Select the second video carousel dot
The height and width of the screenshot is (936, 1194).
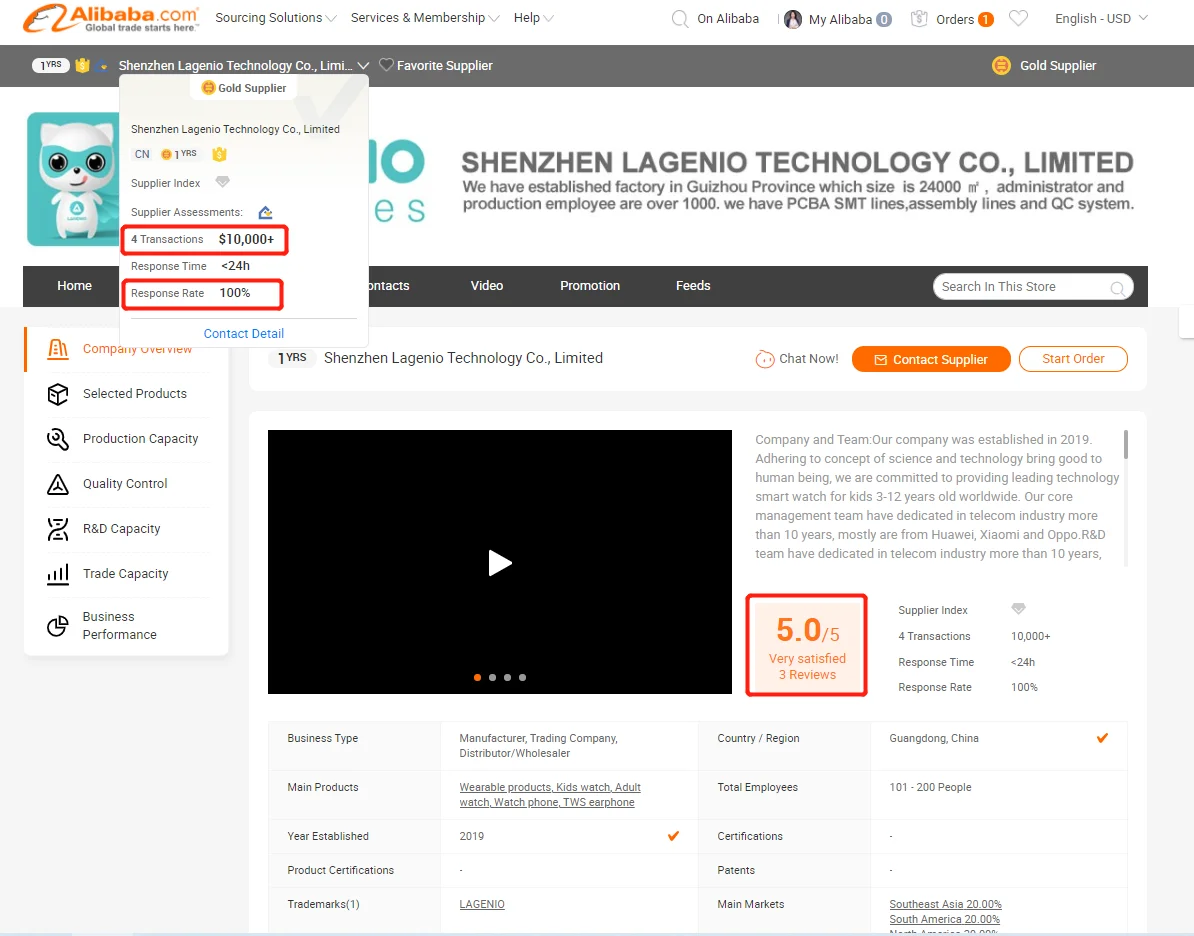pos(493,677)
